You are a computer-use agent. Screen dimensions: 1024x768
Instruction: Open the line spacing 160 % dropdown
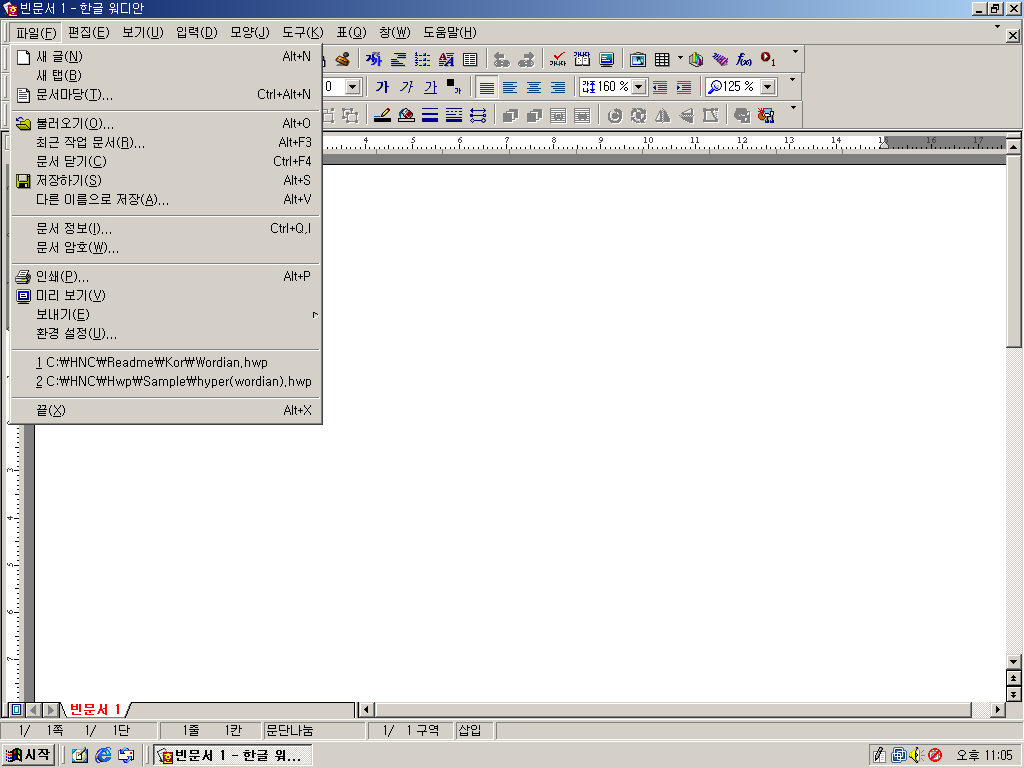coord(639,87)
